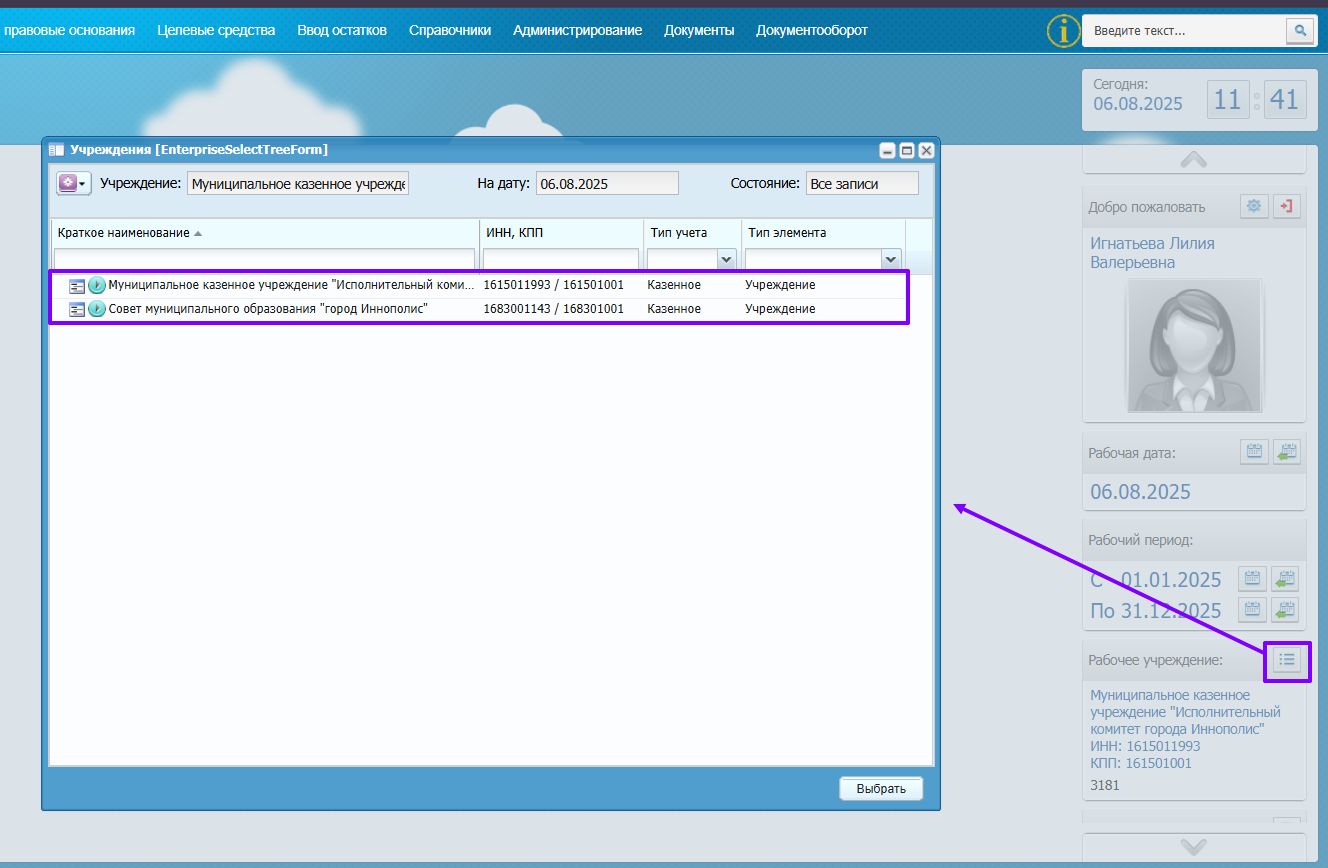Click the row type icon for Совет

point(77,309)
